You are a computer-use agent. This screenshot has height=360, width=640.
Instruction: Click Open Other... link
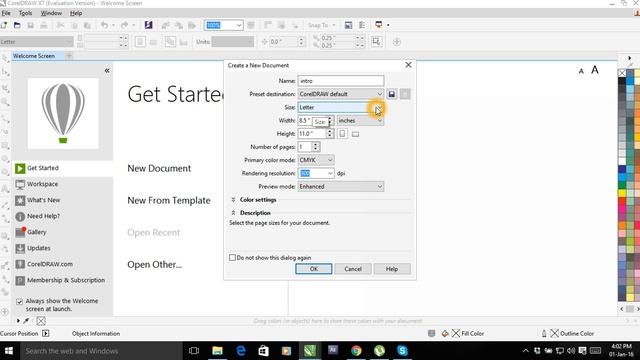click(x=154, y=264)
